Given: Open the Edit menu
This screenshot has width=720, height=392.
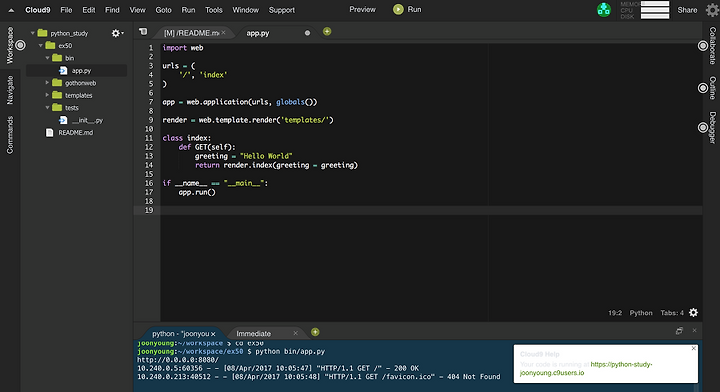Looking at the screenshot, I should pyautogui.click(x=89, y=10).
